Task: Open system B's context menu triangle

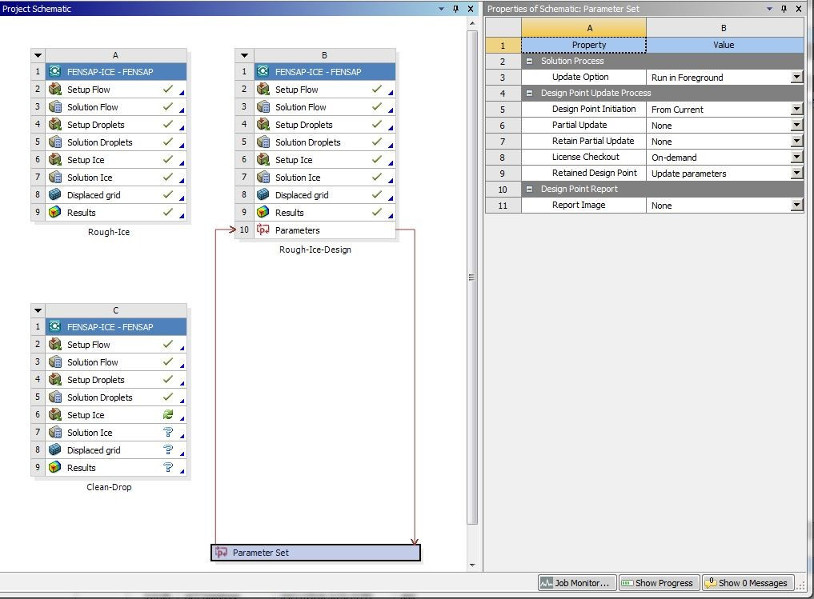Action: tap(243, 53)
